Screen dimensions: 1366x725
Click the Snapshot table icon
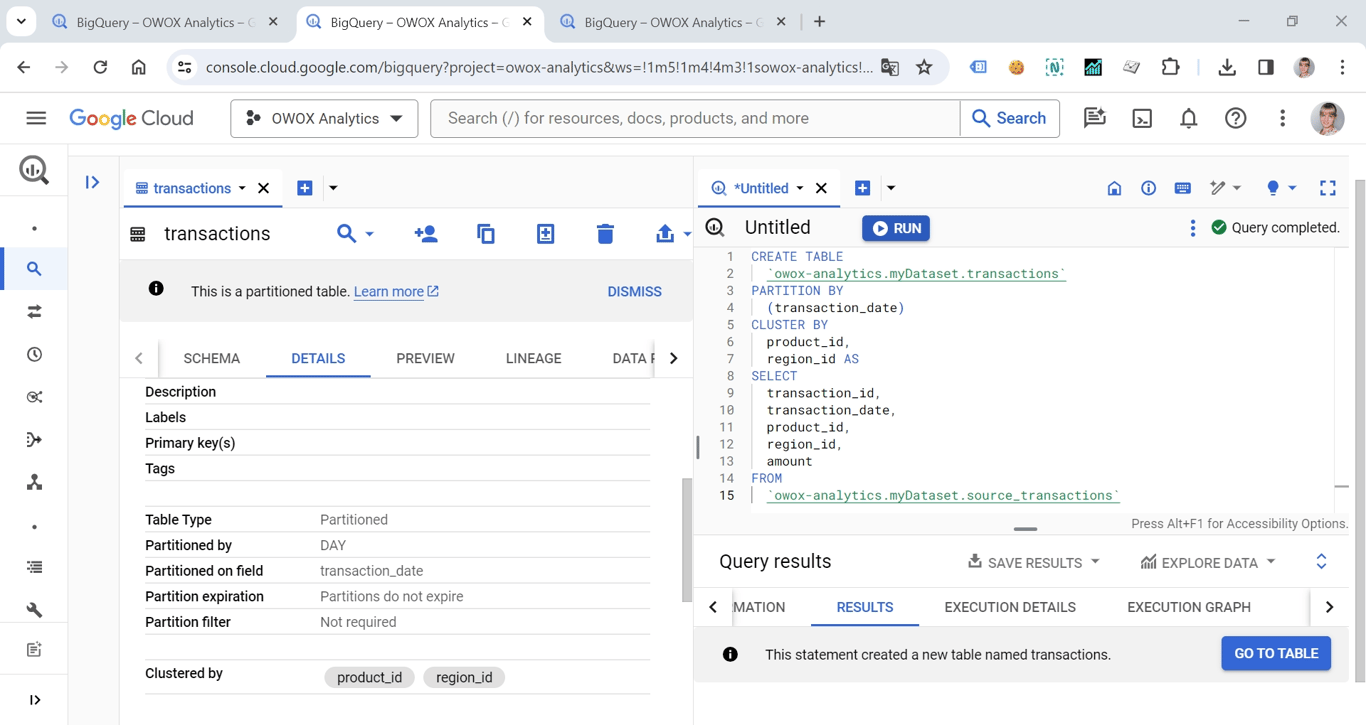545,234
